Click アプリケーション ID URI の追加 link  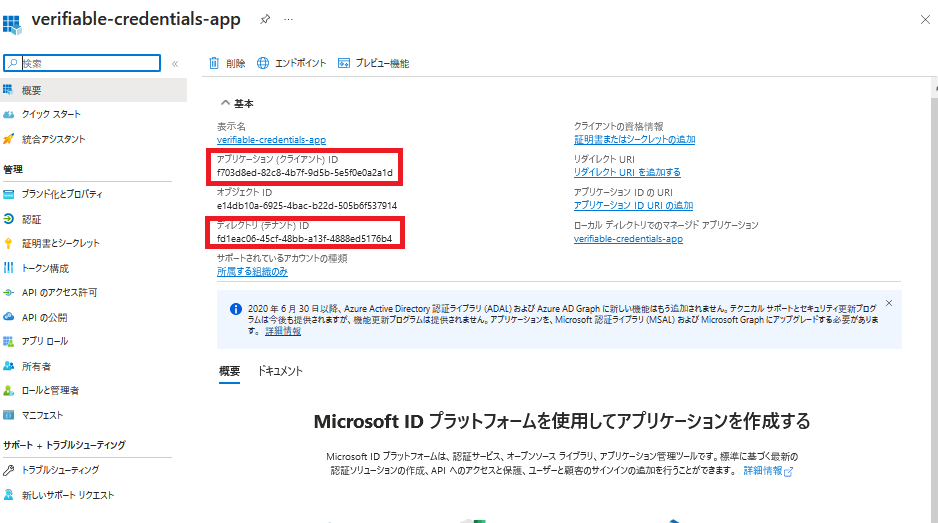click(x=633, y=205)
